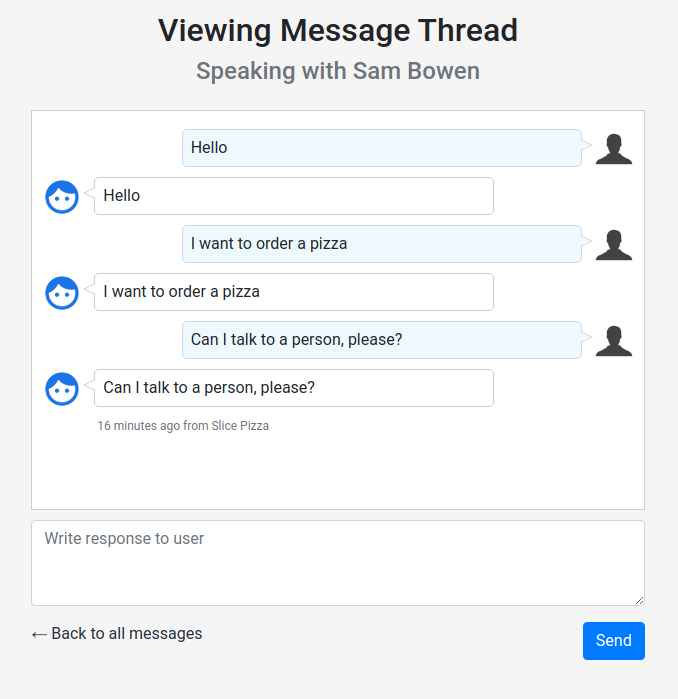Click blue face avatar next to white pizza message
The width and height of the screenshot is (678, 699).
click(62, 292)
